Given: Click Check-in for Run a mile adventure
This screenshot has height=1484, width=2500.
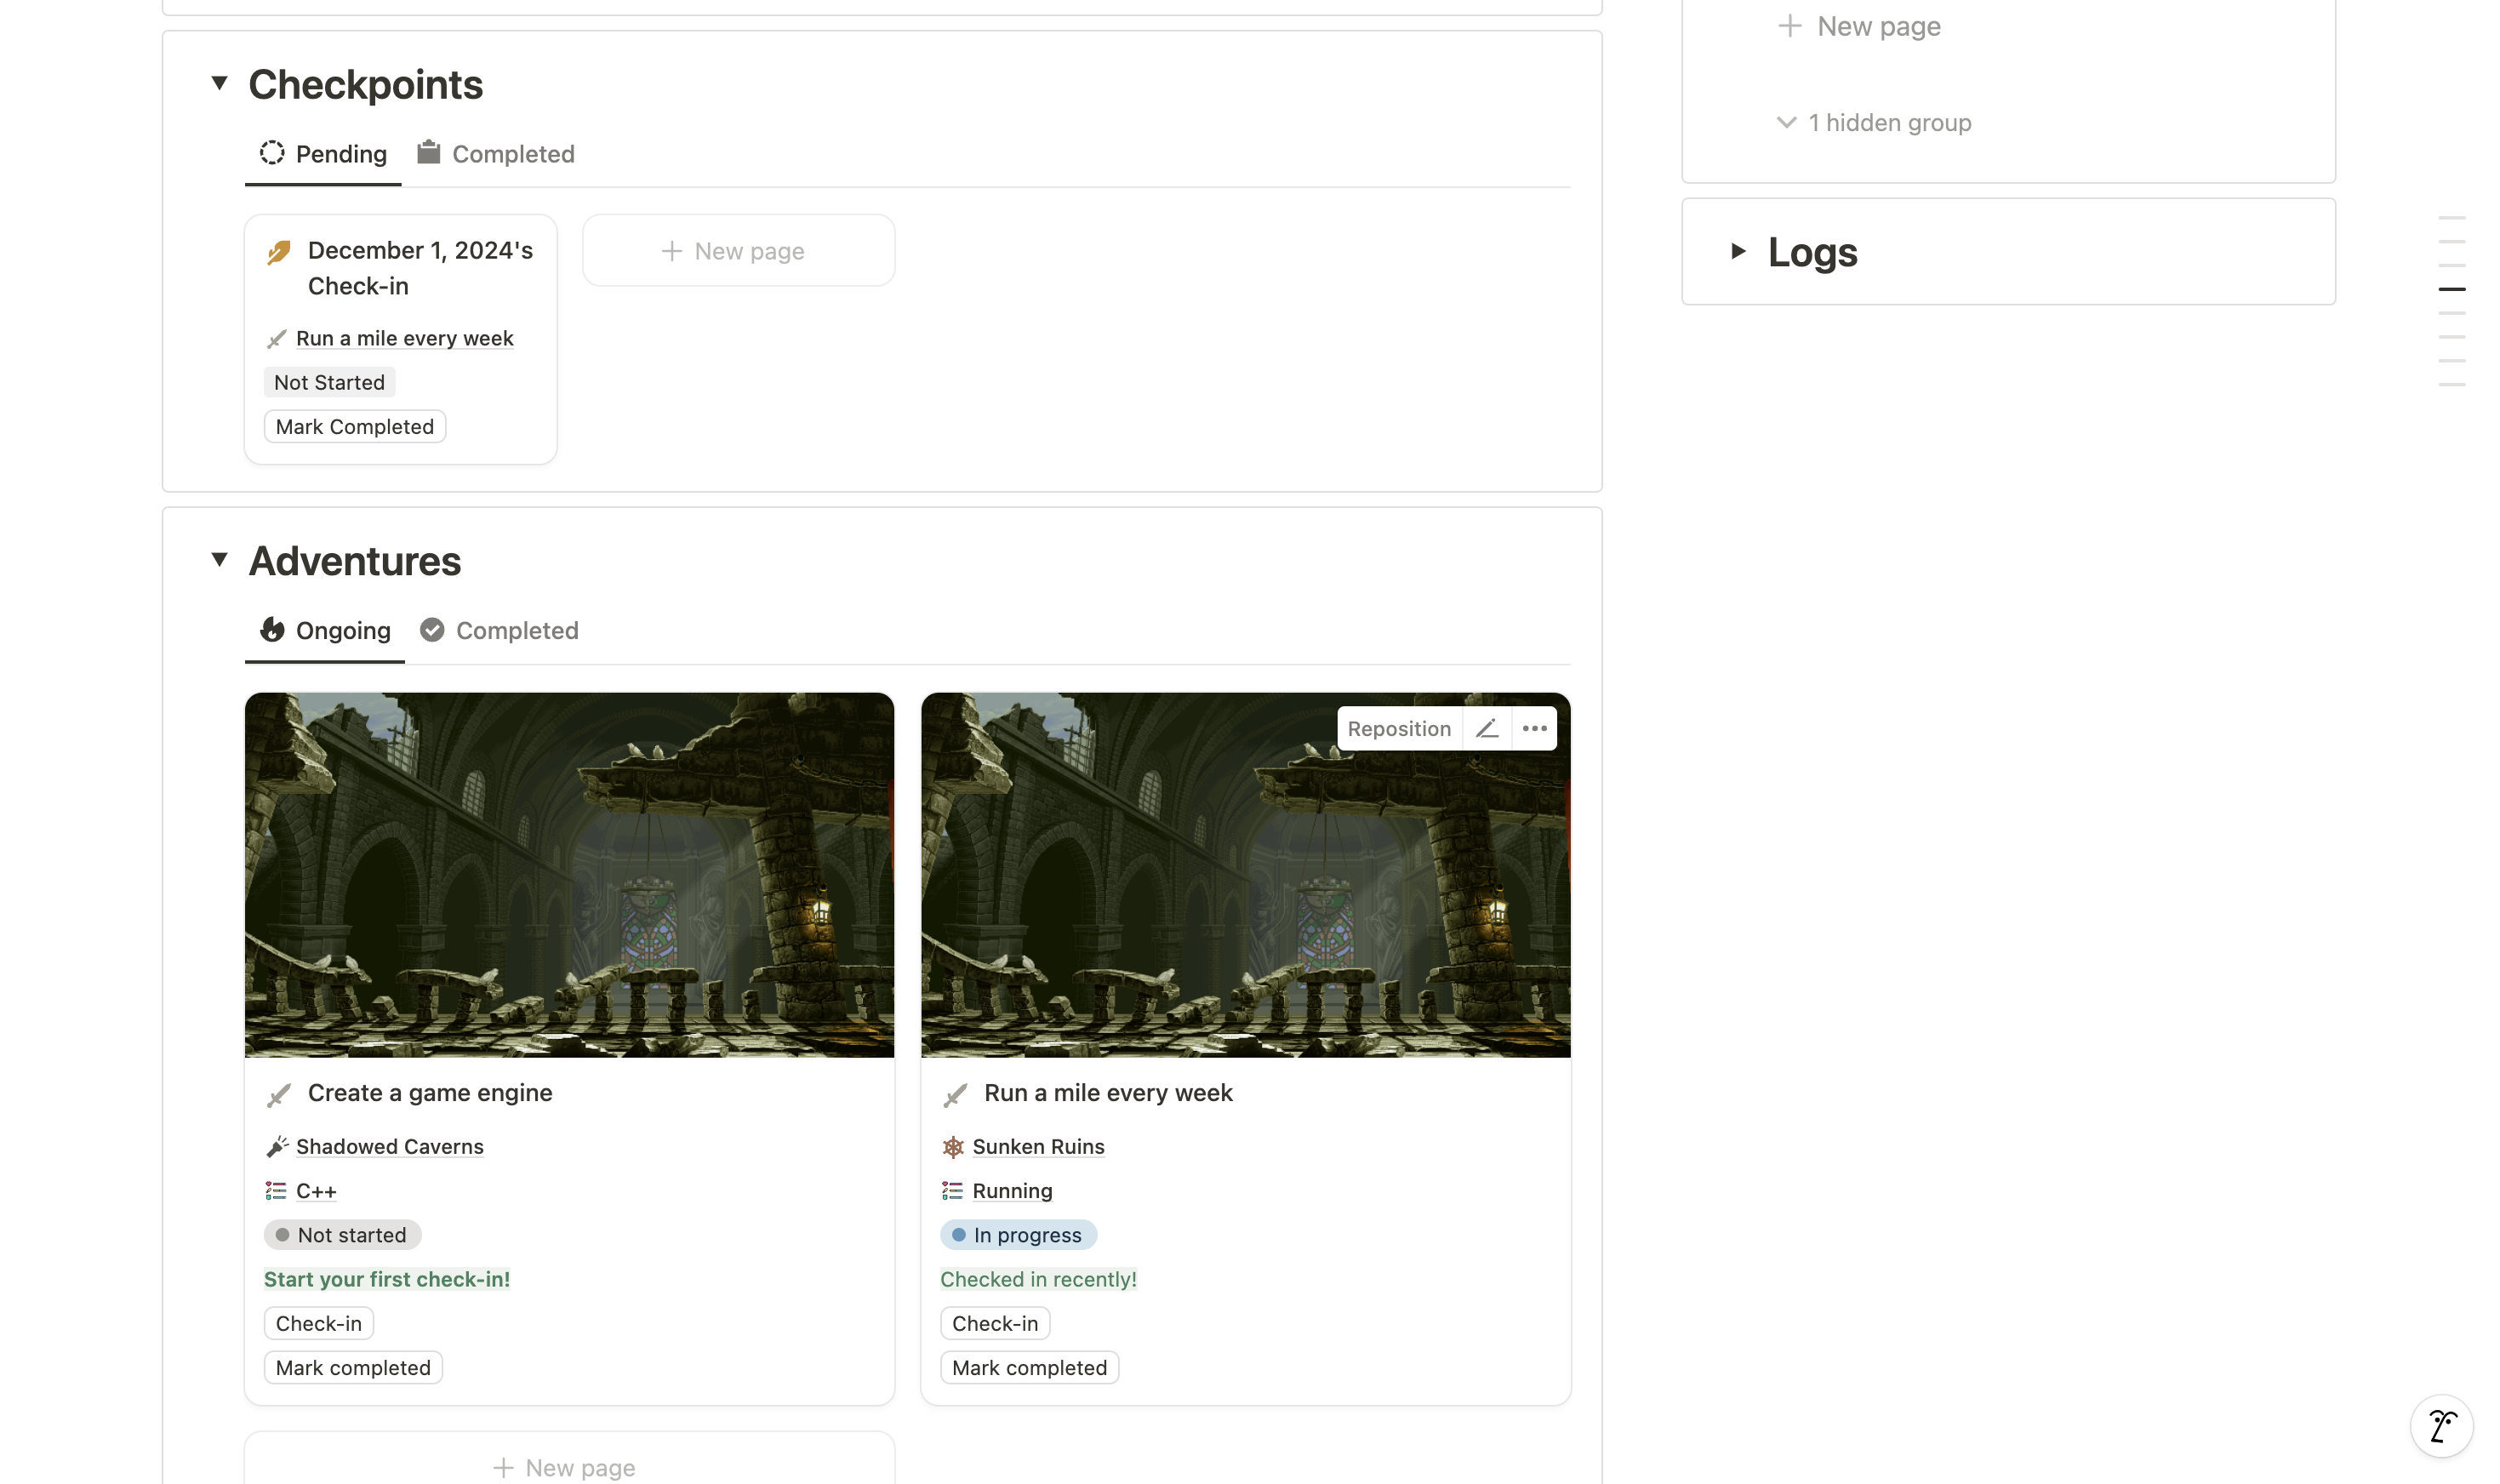Looking at the screenshot, I should coord(994,1324).
